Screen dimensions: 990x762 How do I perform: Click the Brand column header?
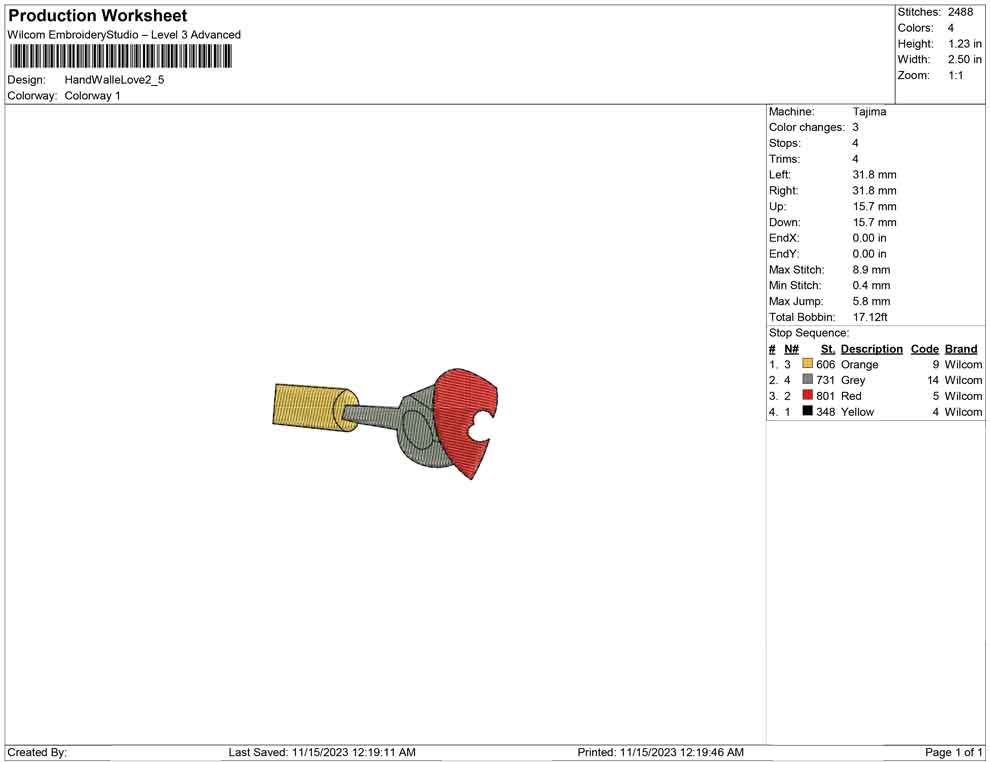(x=961, y=349)
